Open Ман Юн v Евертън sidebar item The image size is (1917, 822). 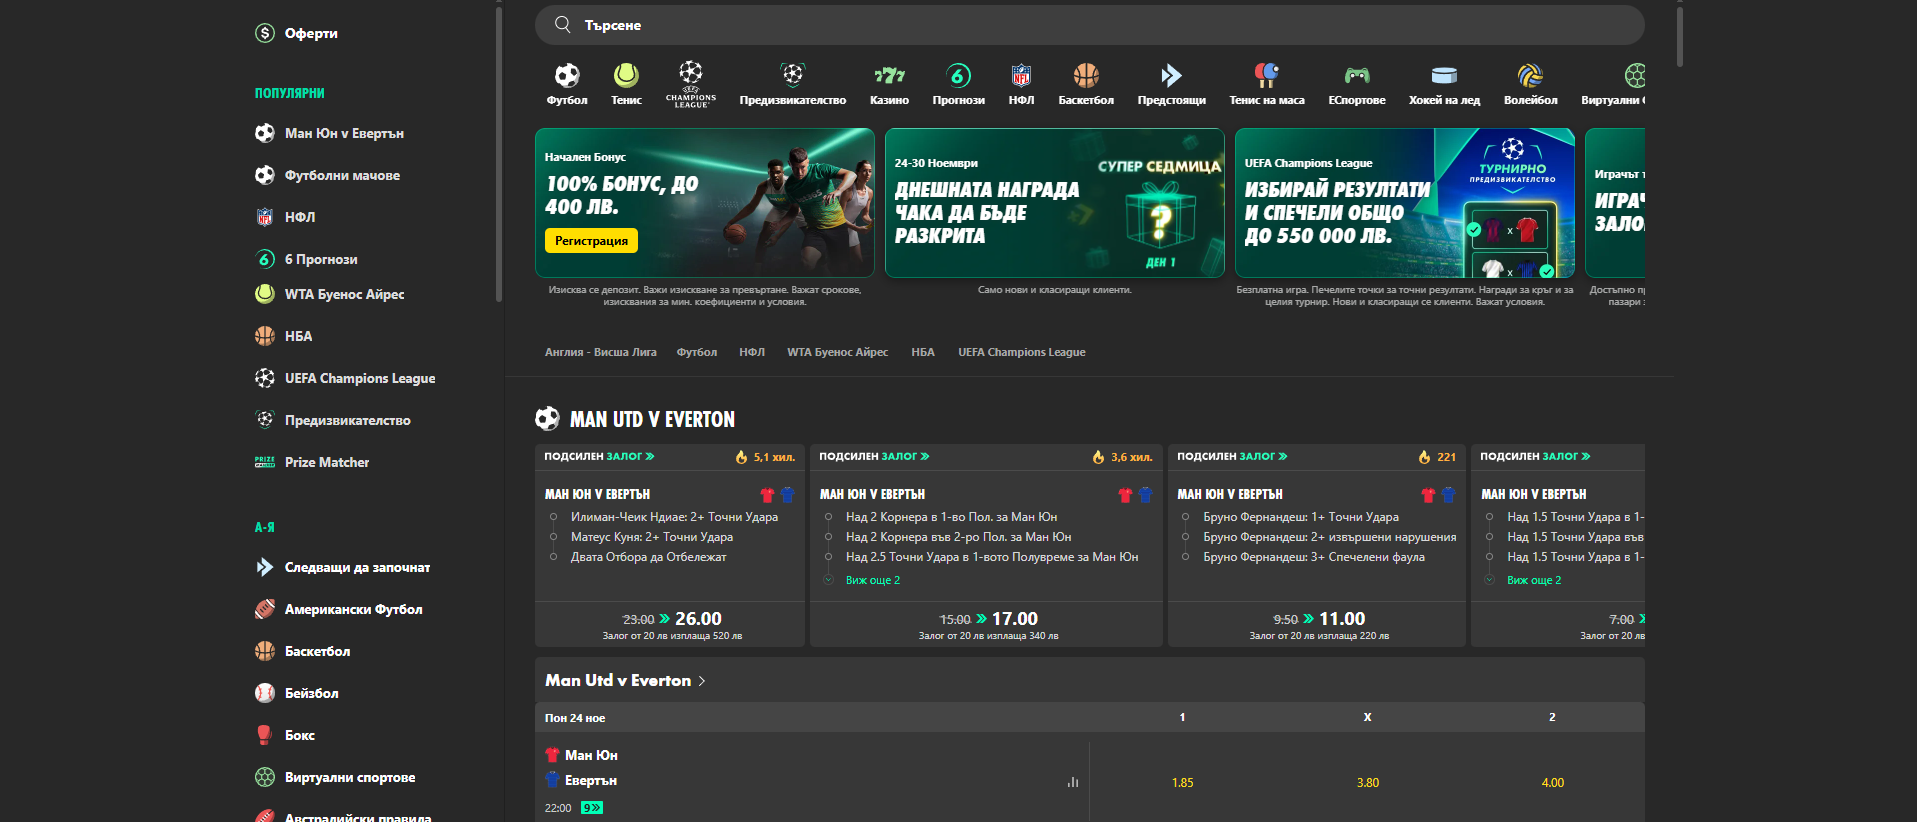click(x=329, y=133)
